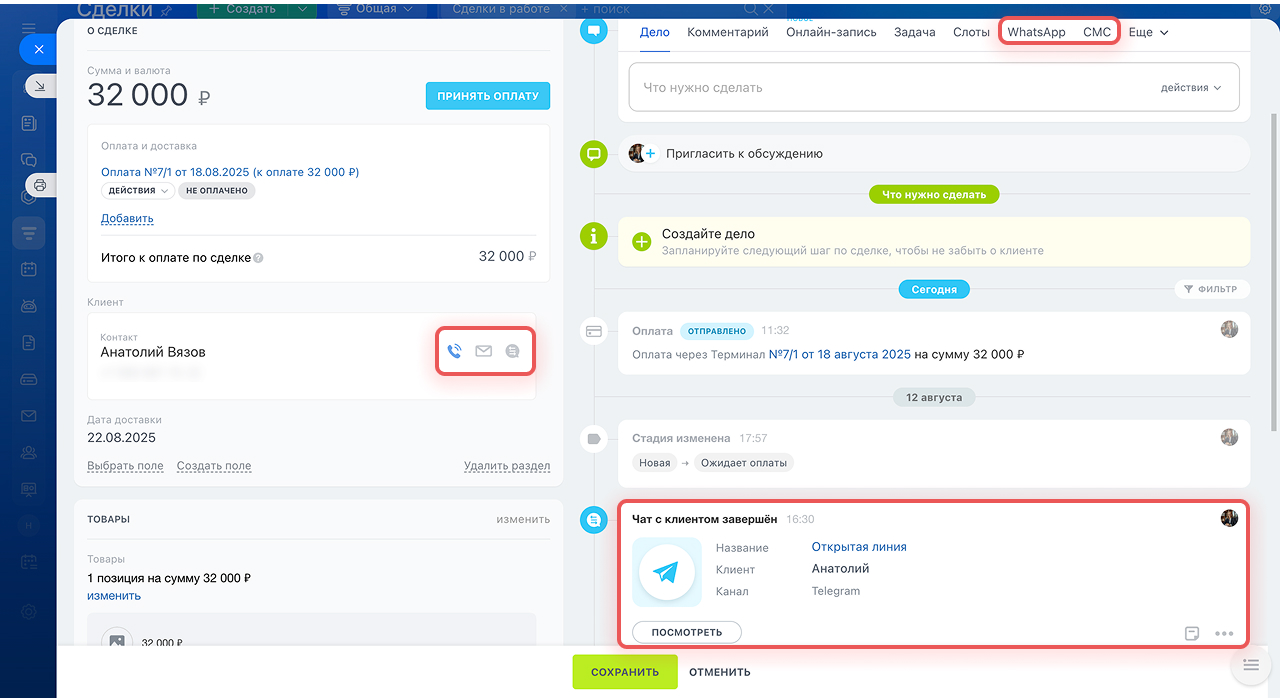Open the Фильтр button in the timeline
The height and width of the screenshot is (698, 1280).
tap(1210, 289)
